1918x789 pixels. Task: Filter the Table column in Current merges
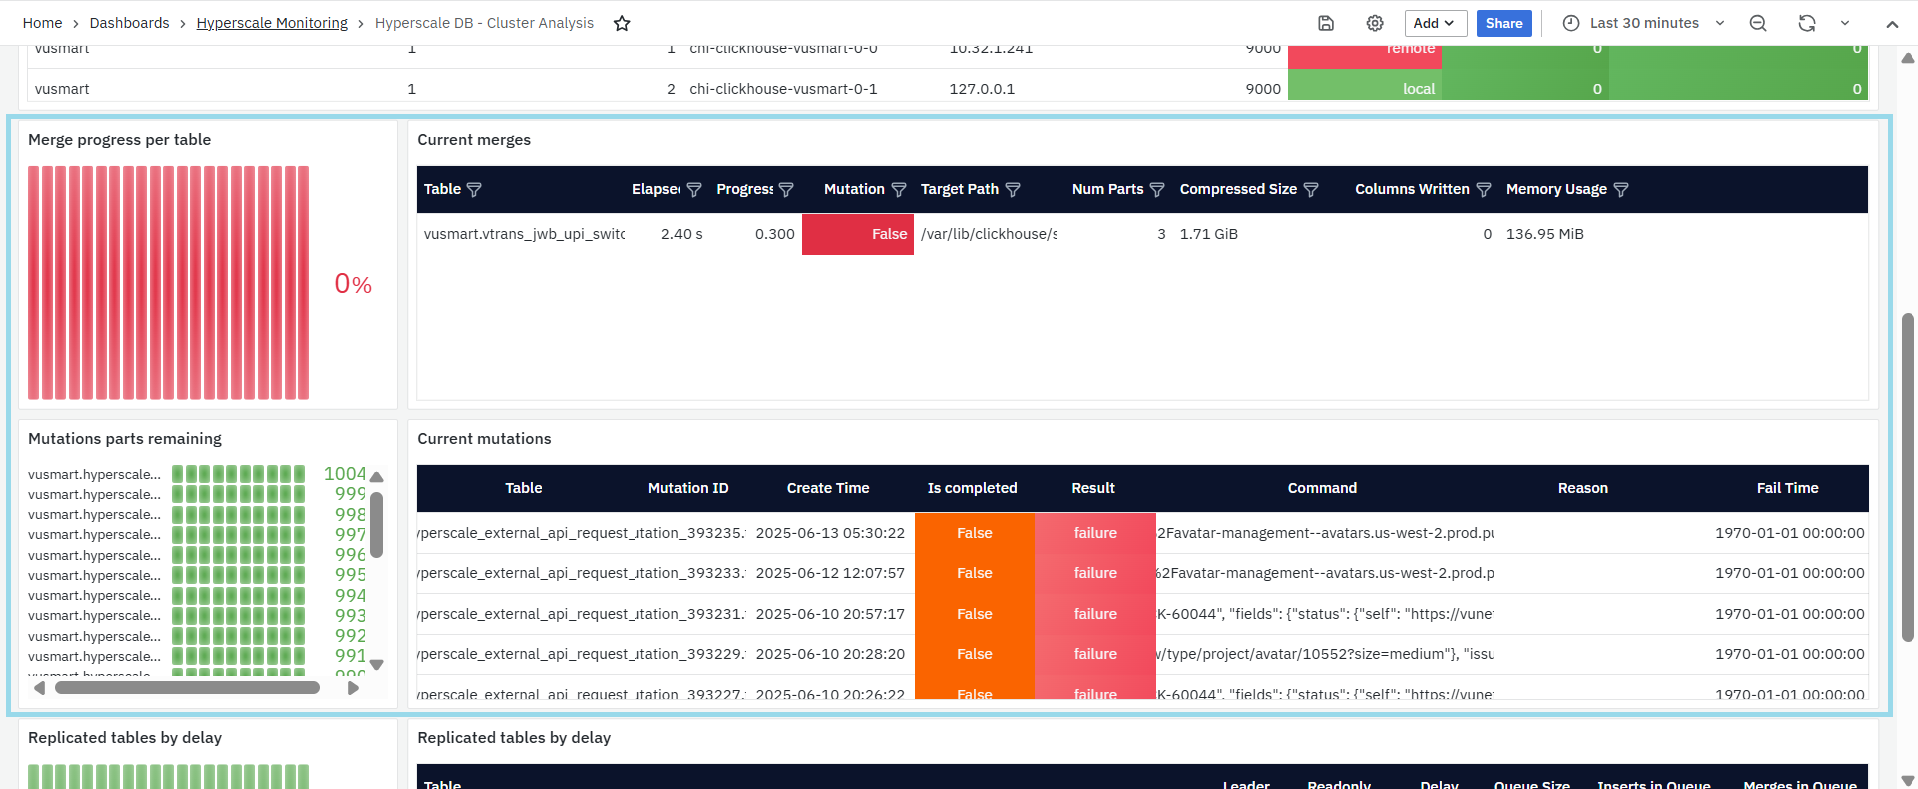tap(474, 189)
